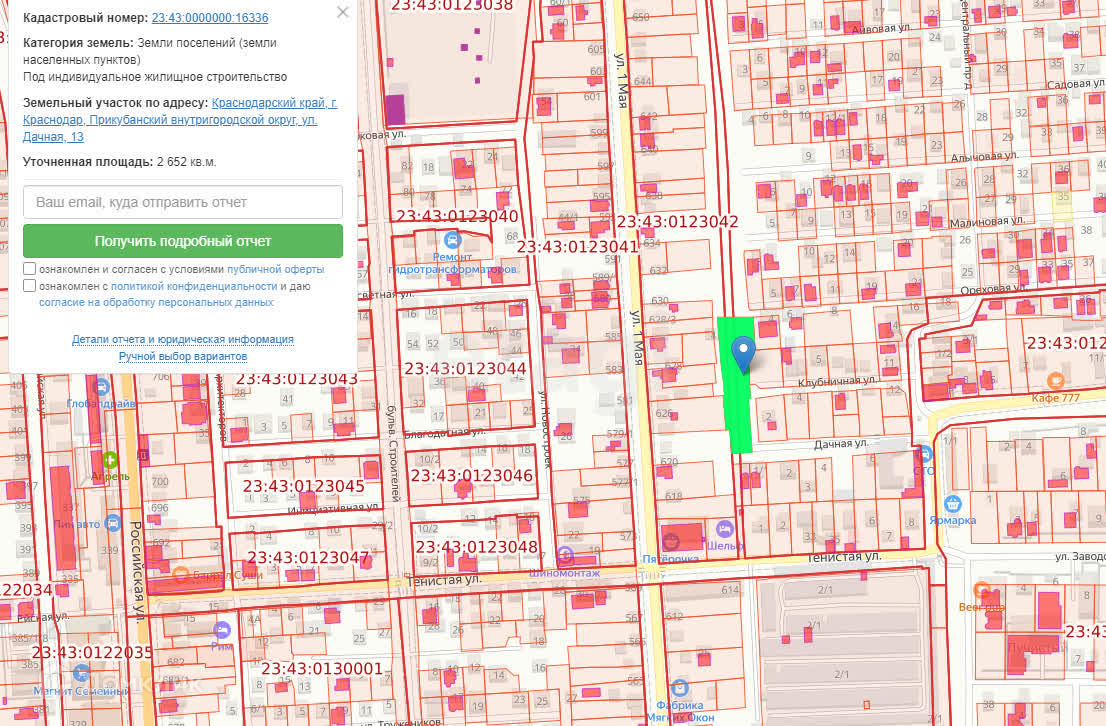Open 'согласие на обработку персональных данных' link

[x=156, y=303]
